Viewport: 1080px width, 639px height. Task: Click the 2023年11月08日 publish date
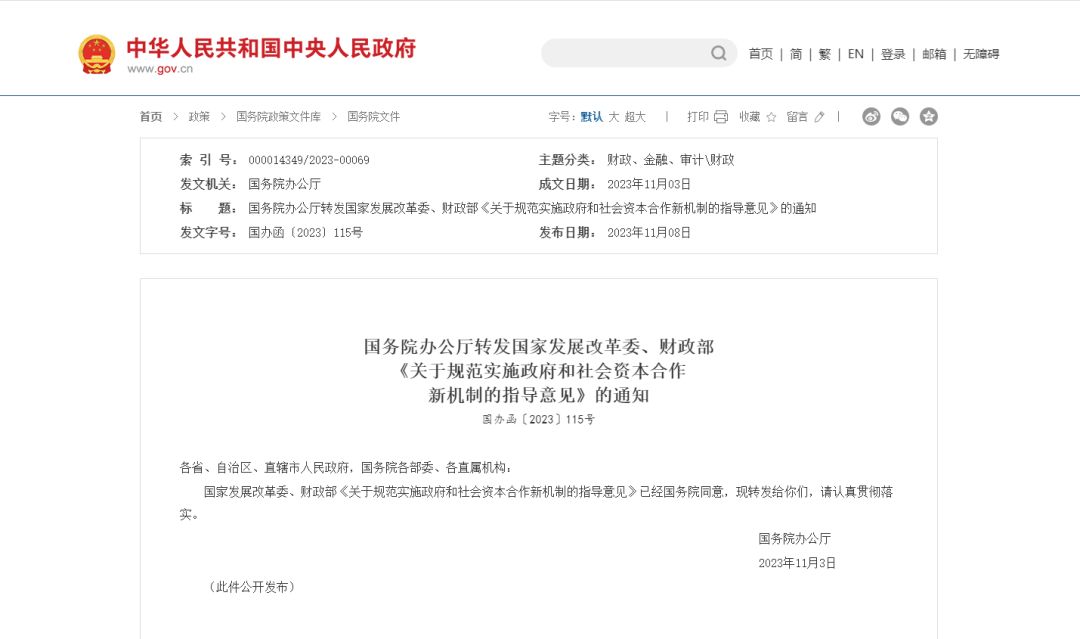click(x=649, y=233)
